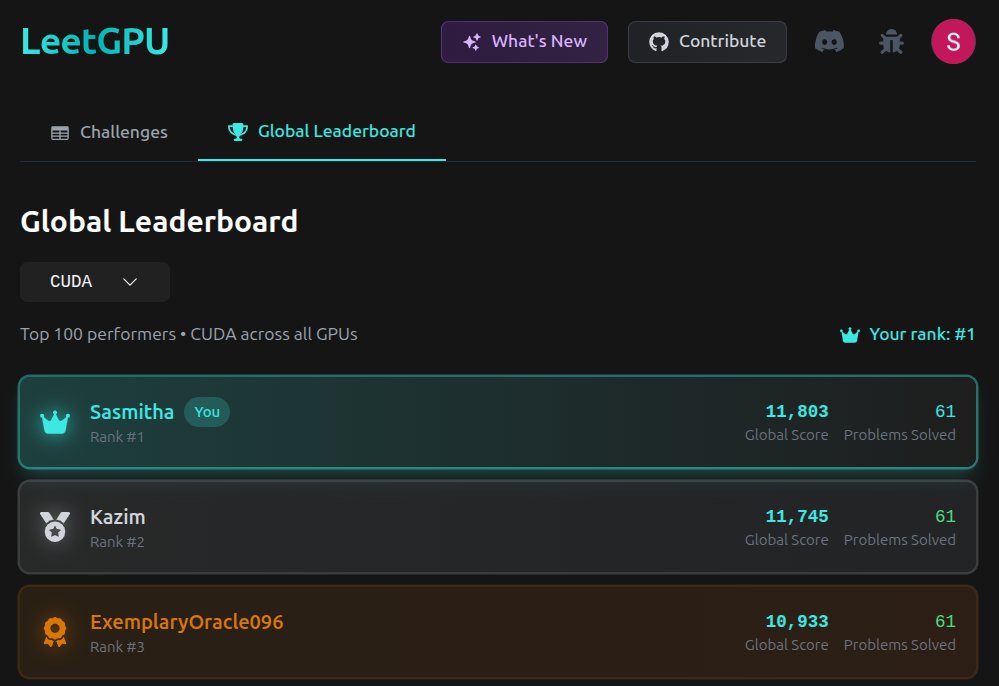
Task: Open the user avatar S menu
Action: (x=953, y=42)
